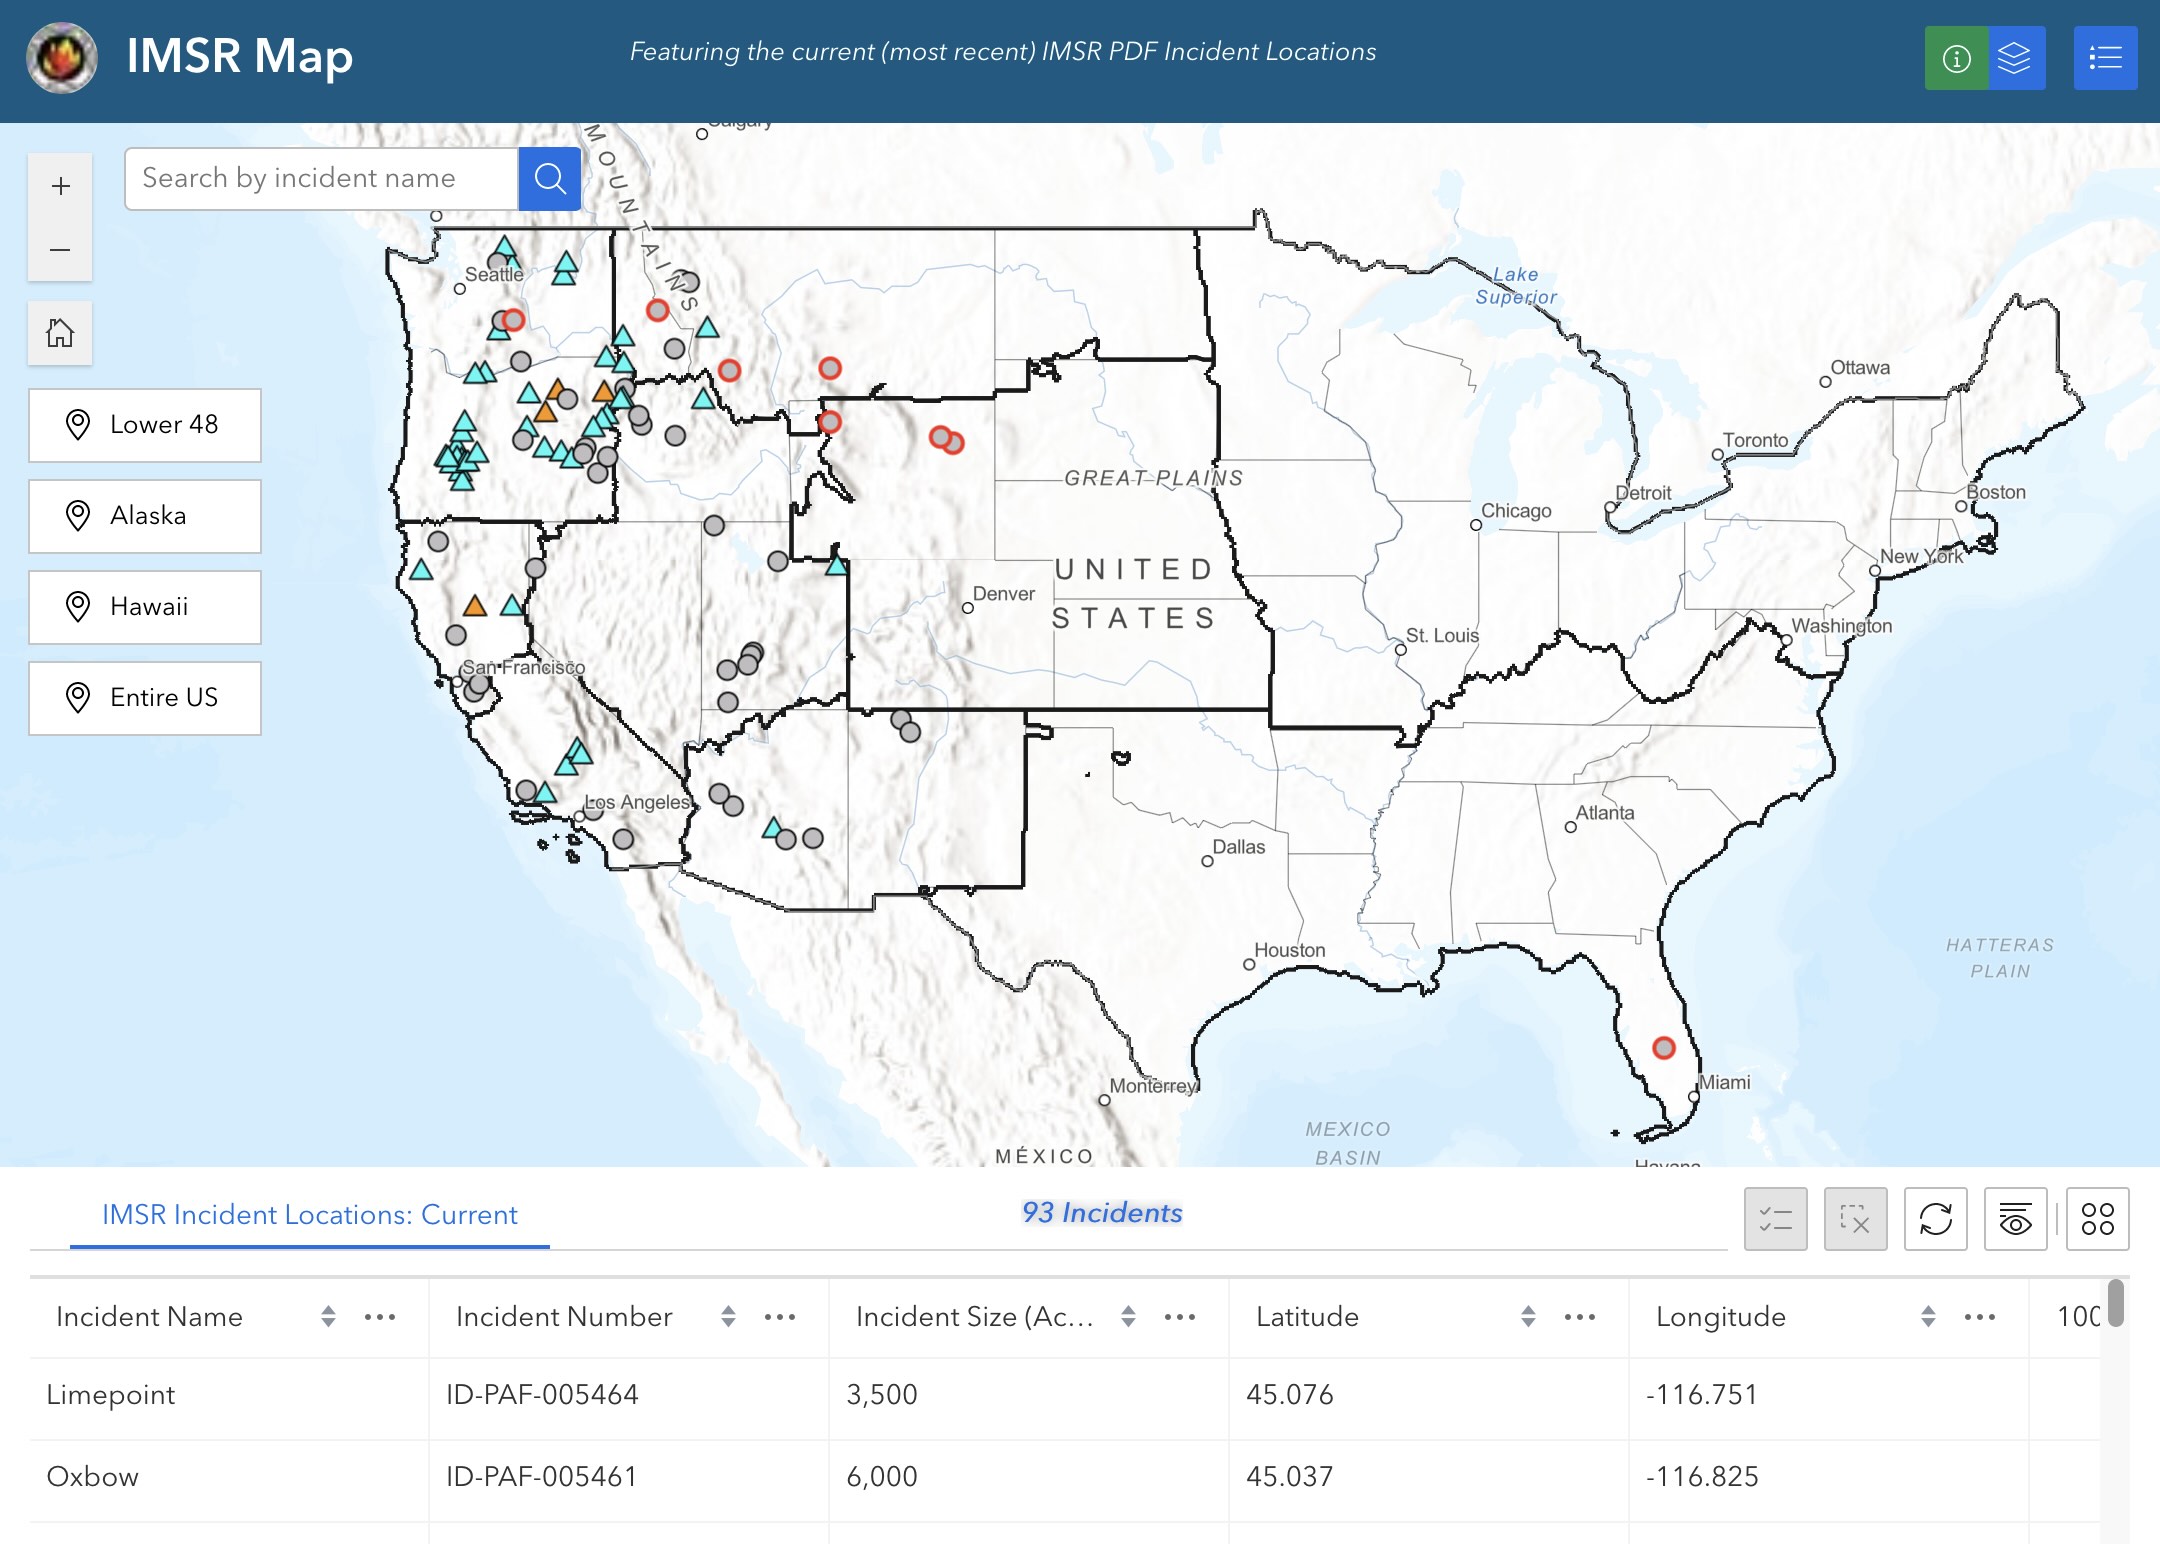Click the table vertical scrollbar
Viewport: 2160px width, 1544px height.
point(2115,1302)
